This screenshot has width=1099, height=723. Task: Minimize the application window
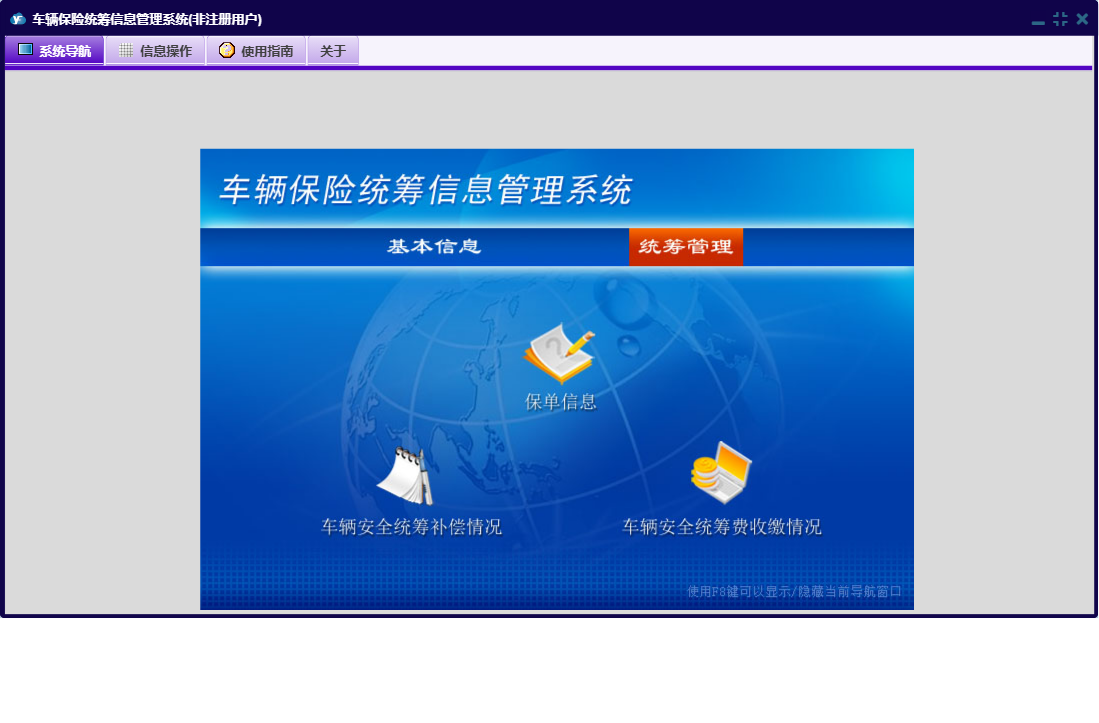1038,20
